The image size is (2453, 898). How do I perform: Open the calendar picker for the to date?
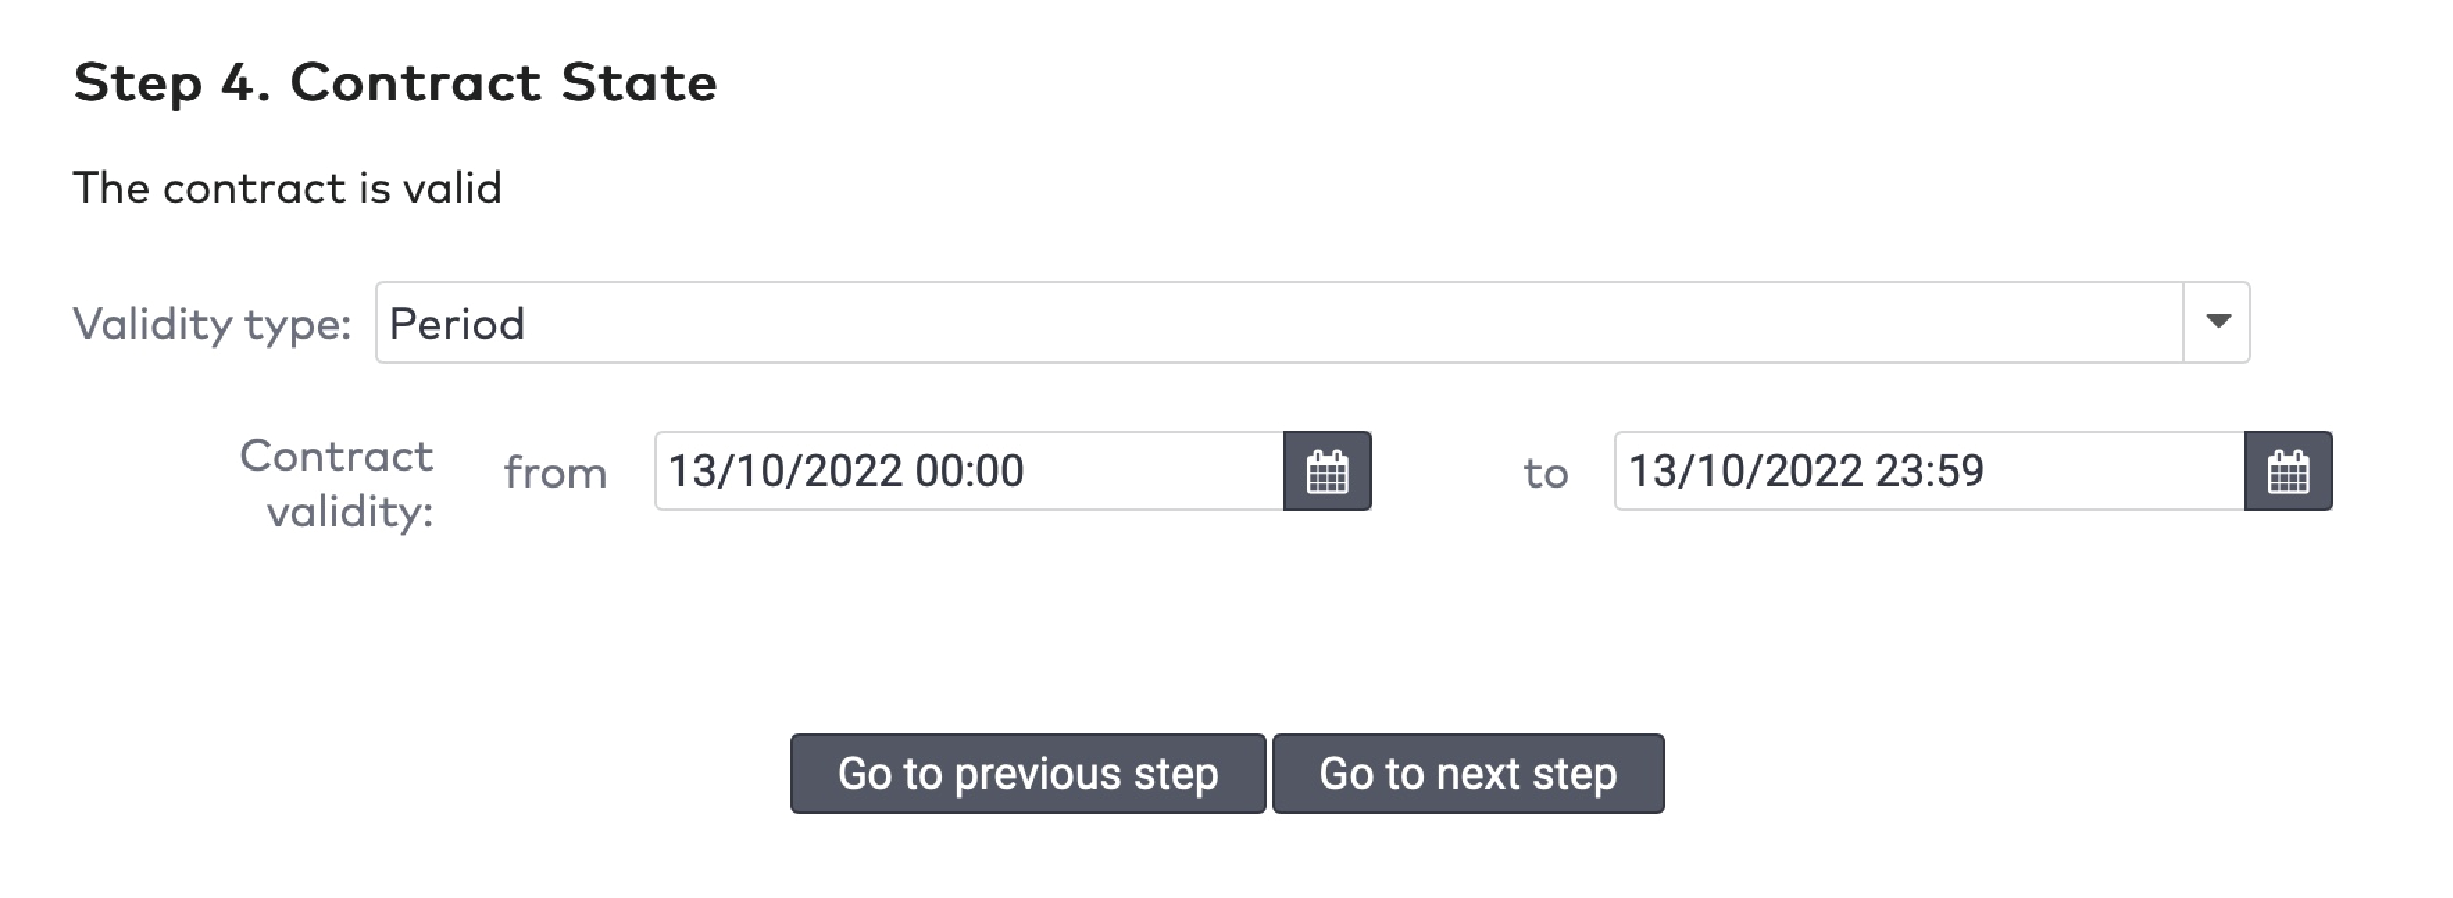tap(2288, 471)
